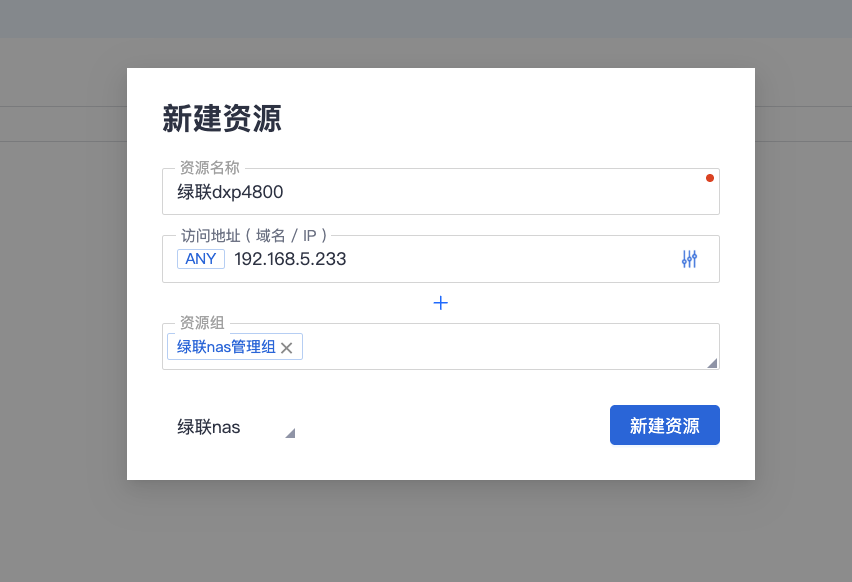Select the ANY protocol tag
Screen dimensions: 852x582
[x=201, y=259]
